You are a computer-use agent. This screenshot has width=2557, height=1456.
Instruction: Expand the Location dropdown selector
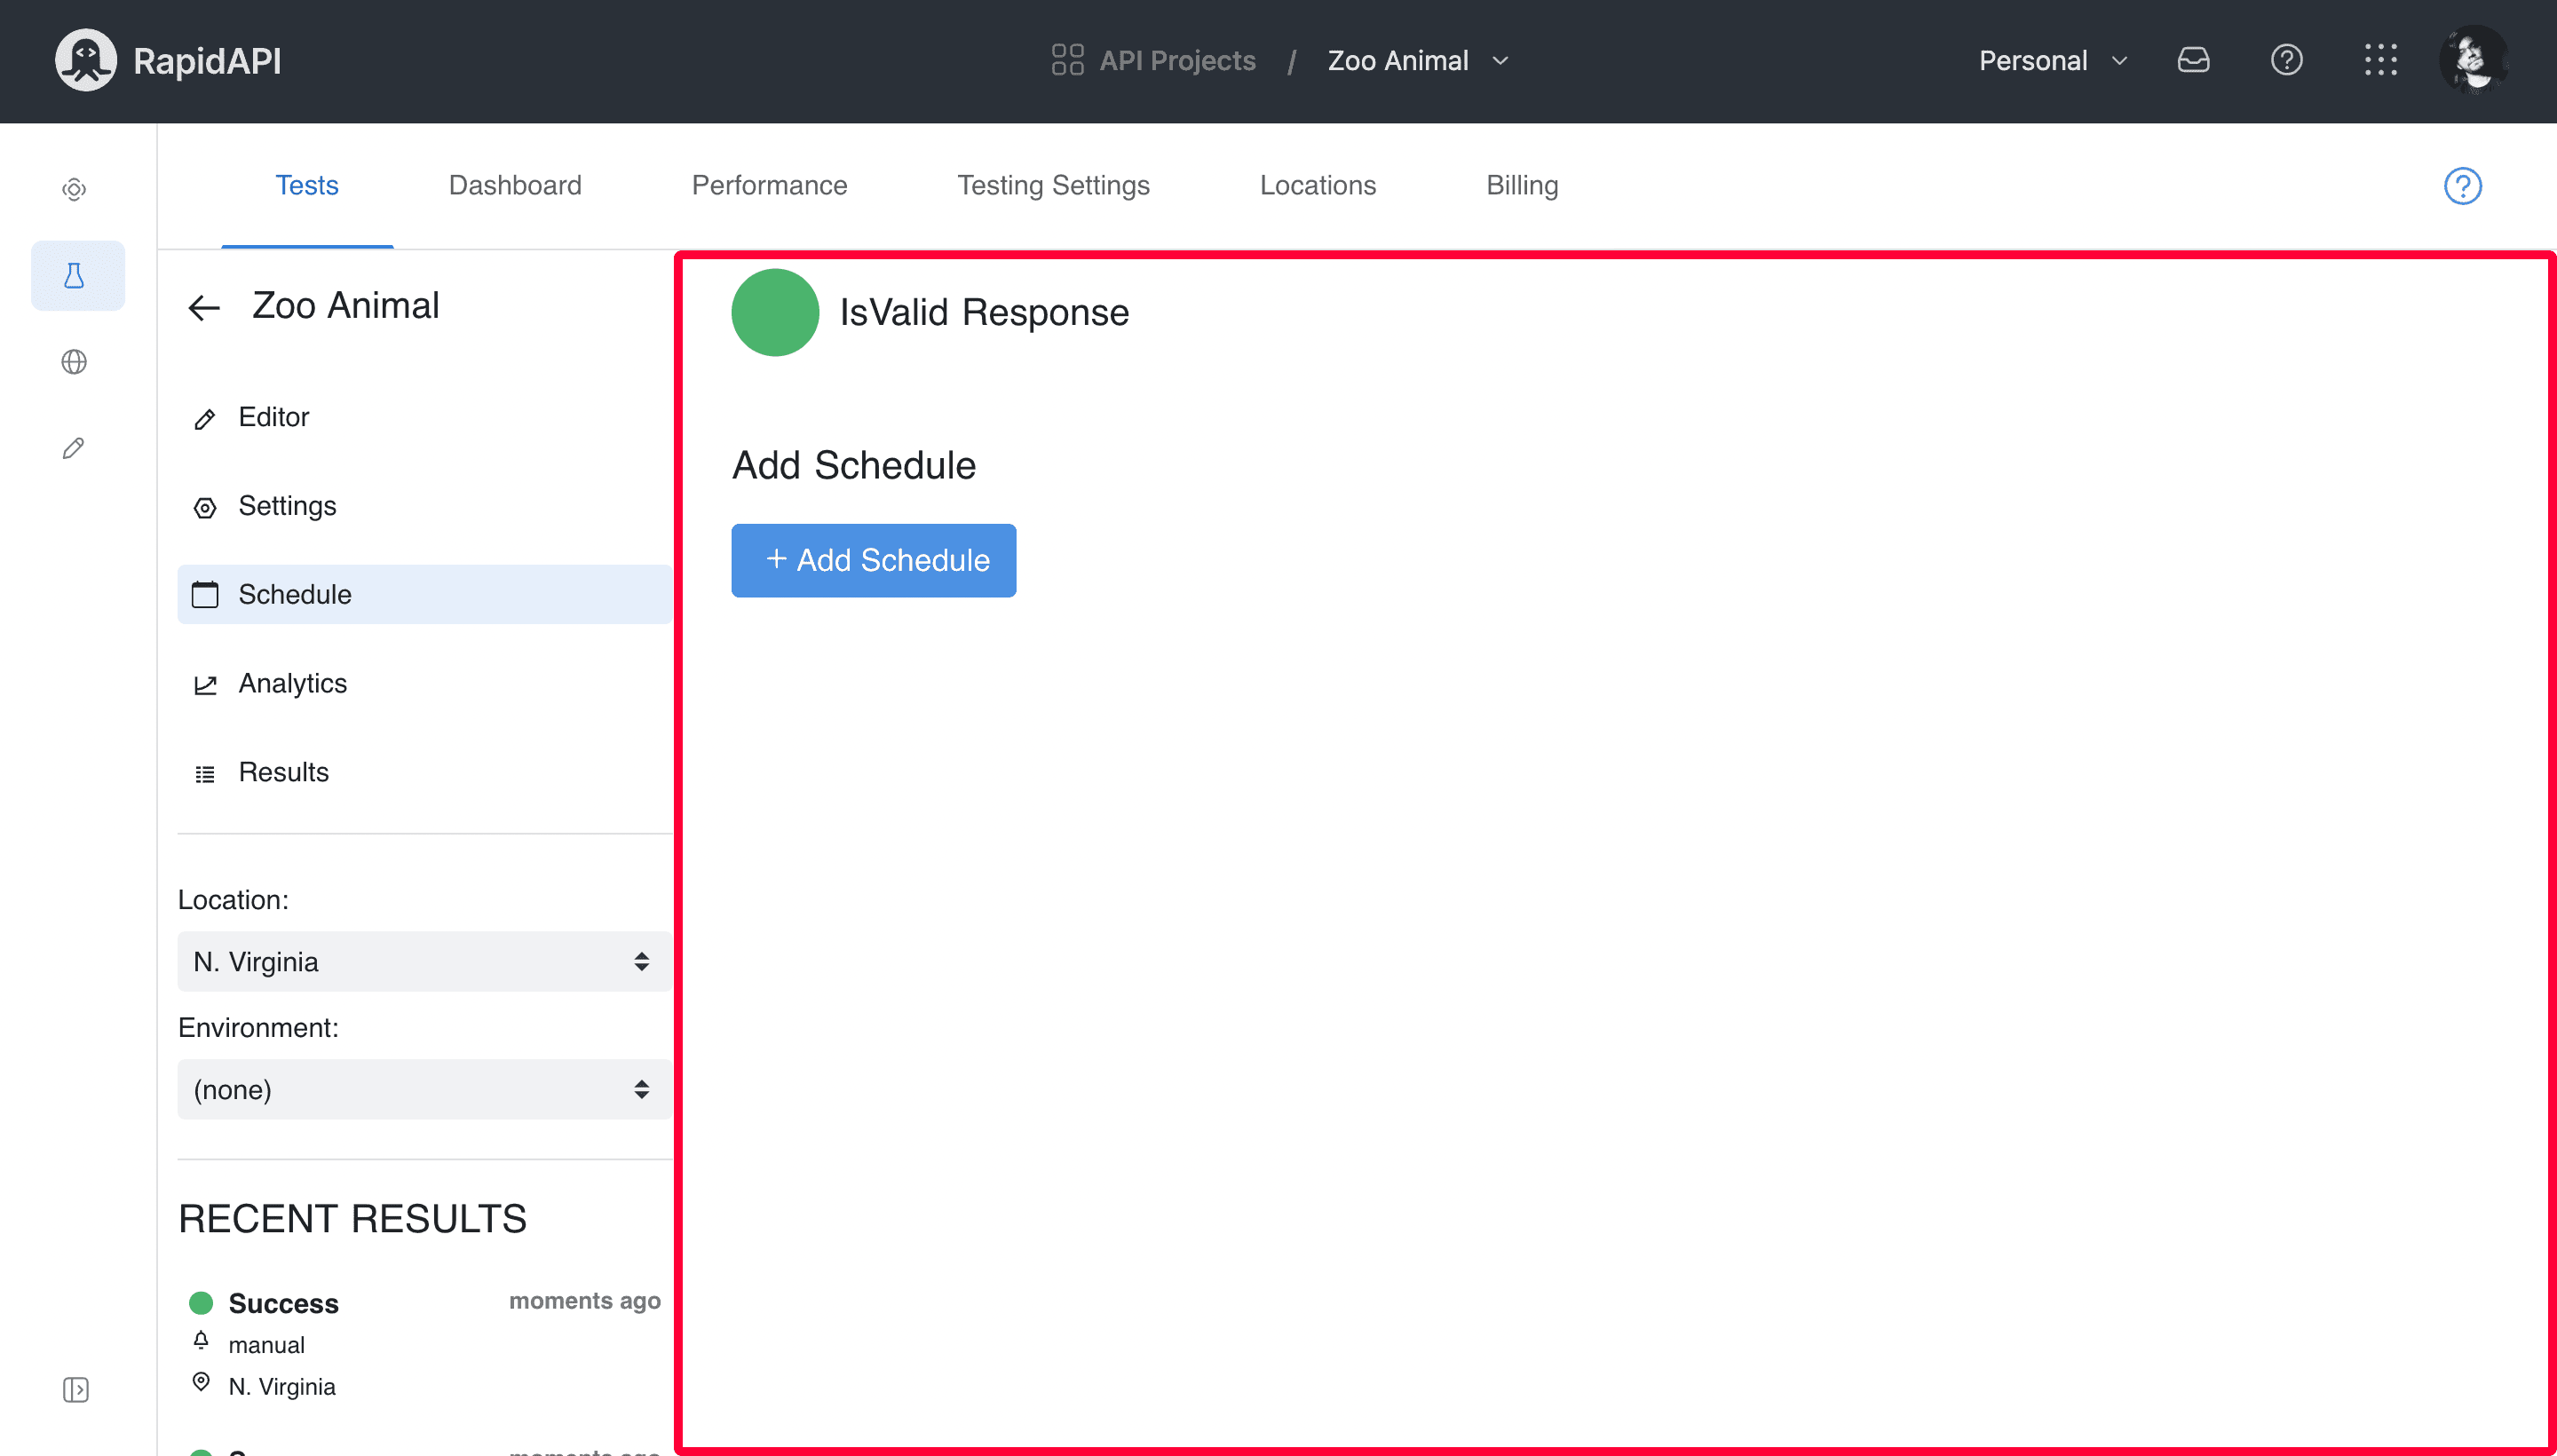(416, 961)
